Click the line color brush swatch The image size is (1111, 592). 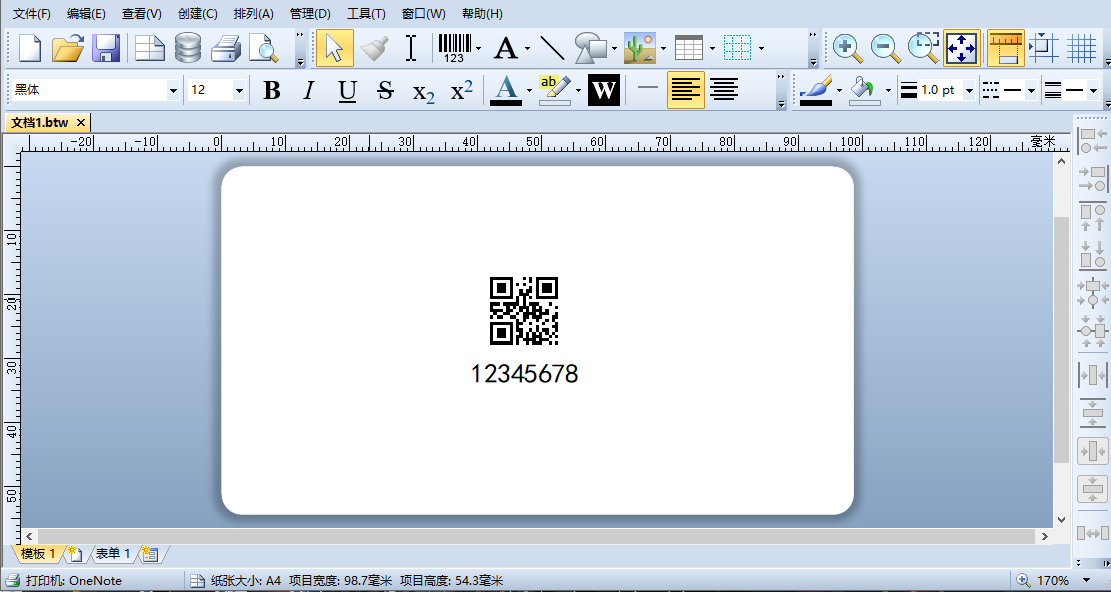[816, 90]
